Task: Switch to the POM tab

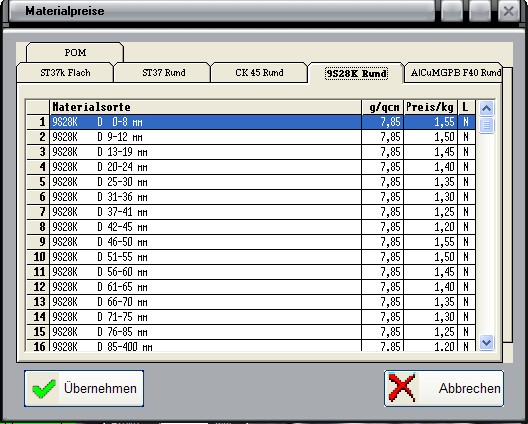Action: pyautogui.click(x=75, y=53)
